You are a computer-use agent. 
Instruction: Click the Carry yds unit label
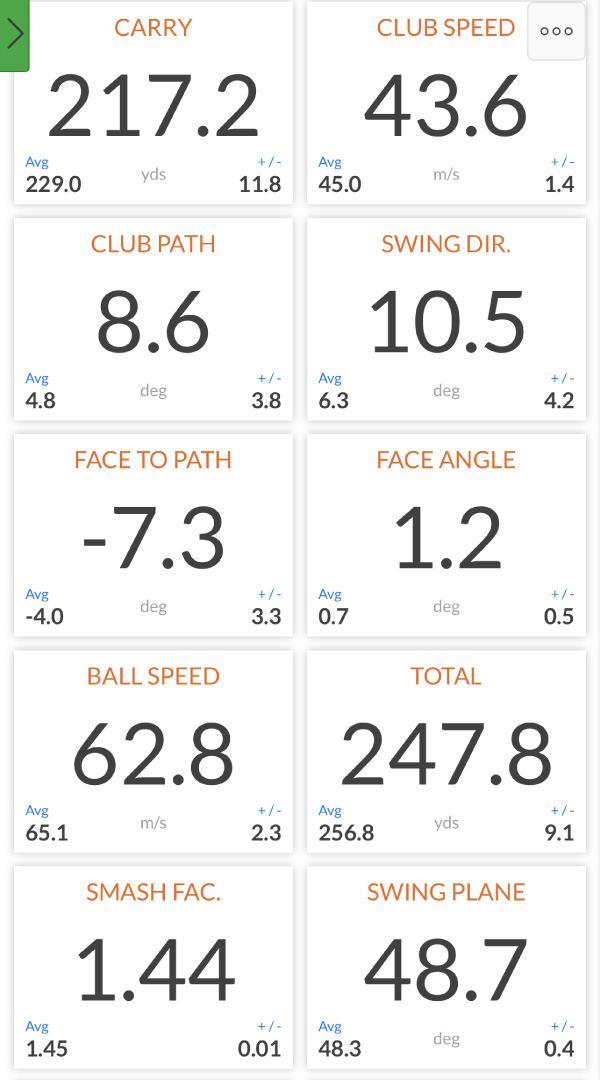[x=153, y=175]
